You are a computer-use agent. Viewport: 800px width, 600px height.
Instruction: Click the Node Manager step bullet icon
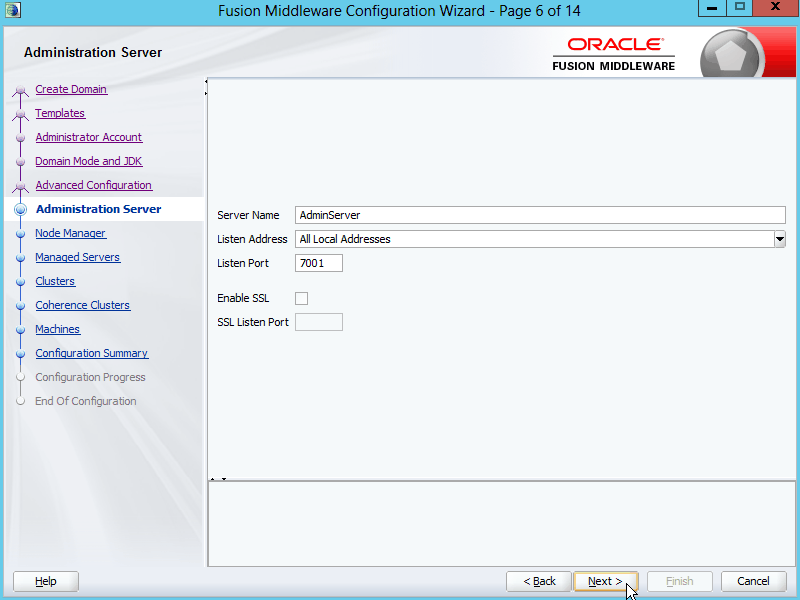click(20, 234)
